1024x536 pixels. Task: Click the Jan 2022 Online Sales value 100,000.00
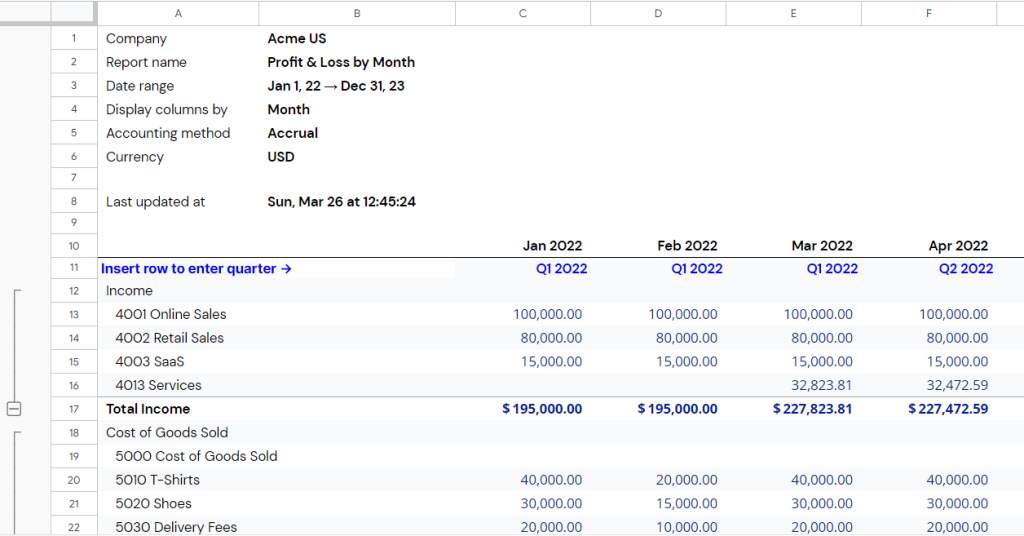tap(523, 315)
